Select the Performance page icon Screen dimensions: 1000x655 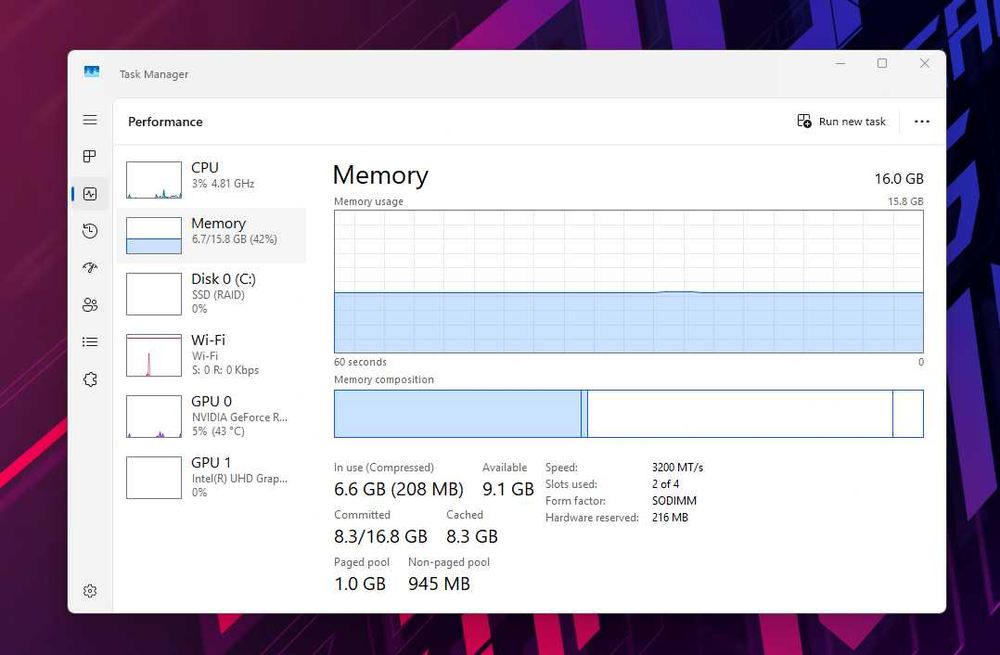(x=90, y=194)
